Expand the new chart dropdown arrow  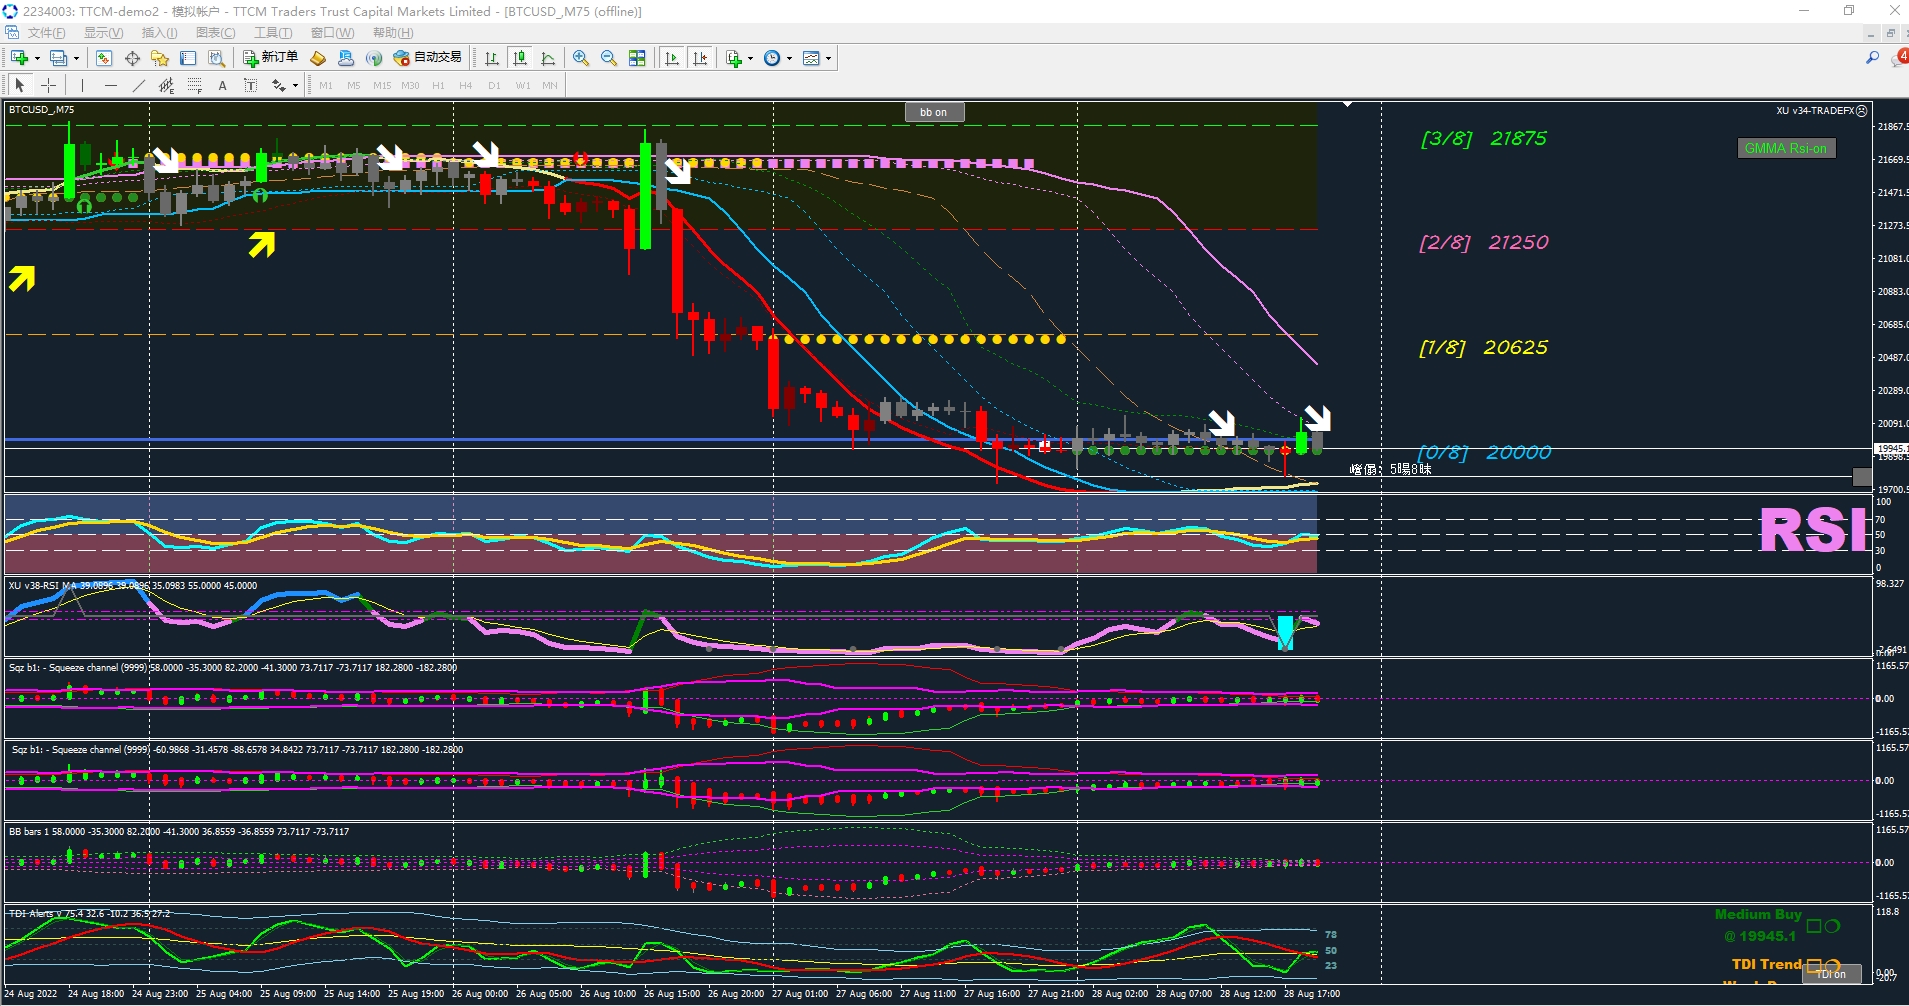(37, 58)
